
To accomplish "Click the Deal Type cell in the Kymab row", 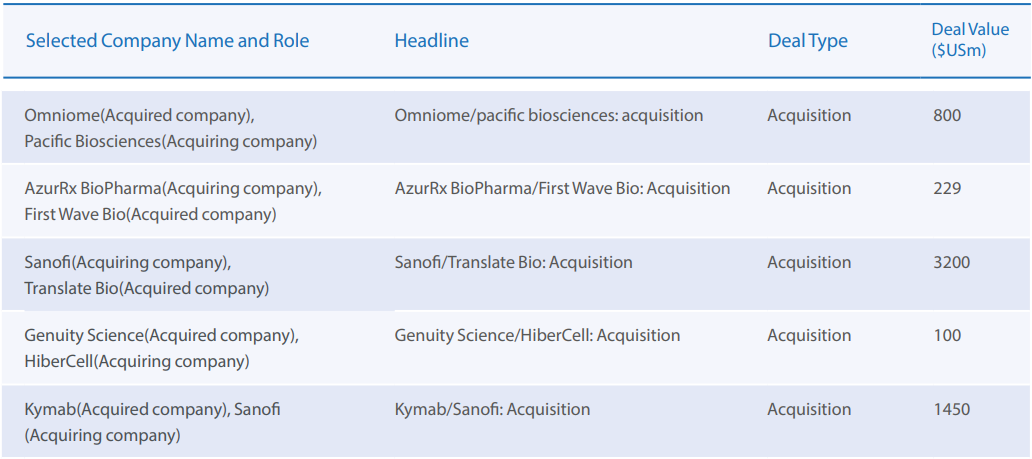I will (809, 410).
